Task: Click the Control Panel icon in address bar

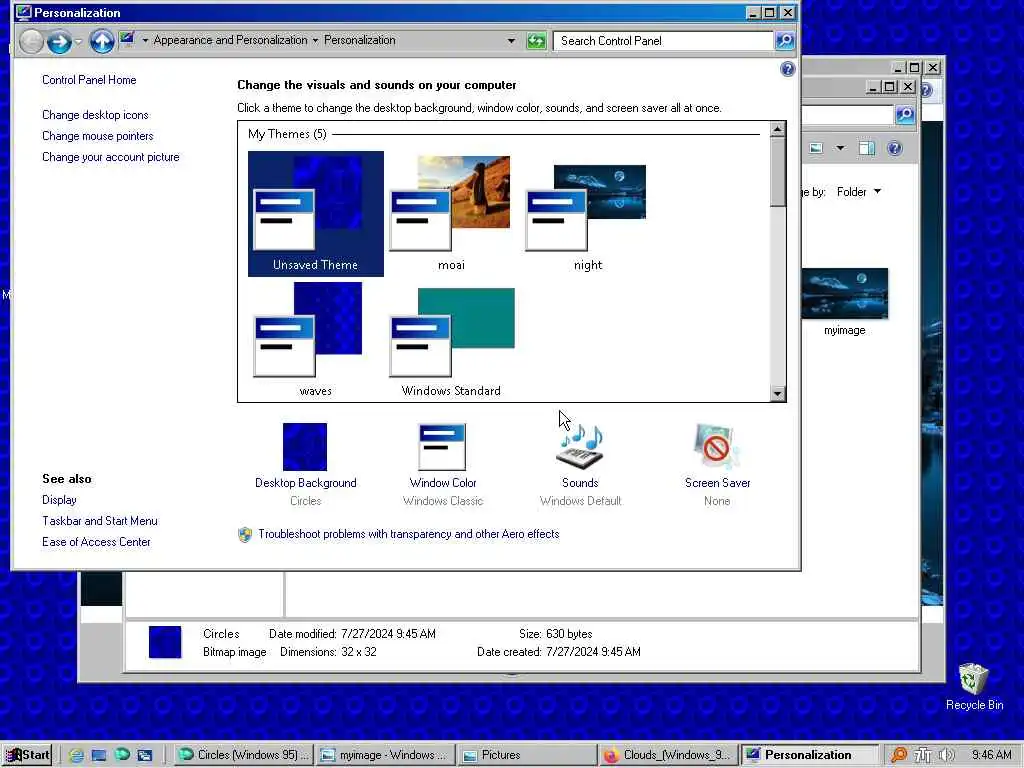Action: coord(127,40)
